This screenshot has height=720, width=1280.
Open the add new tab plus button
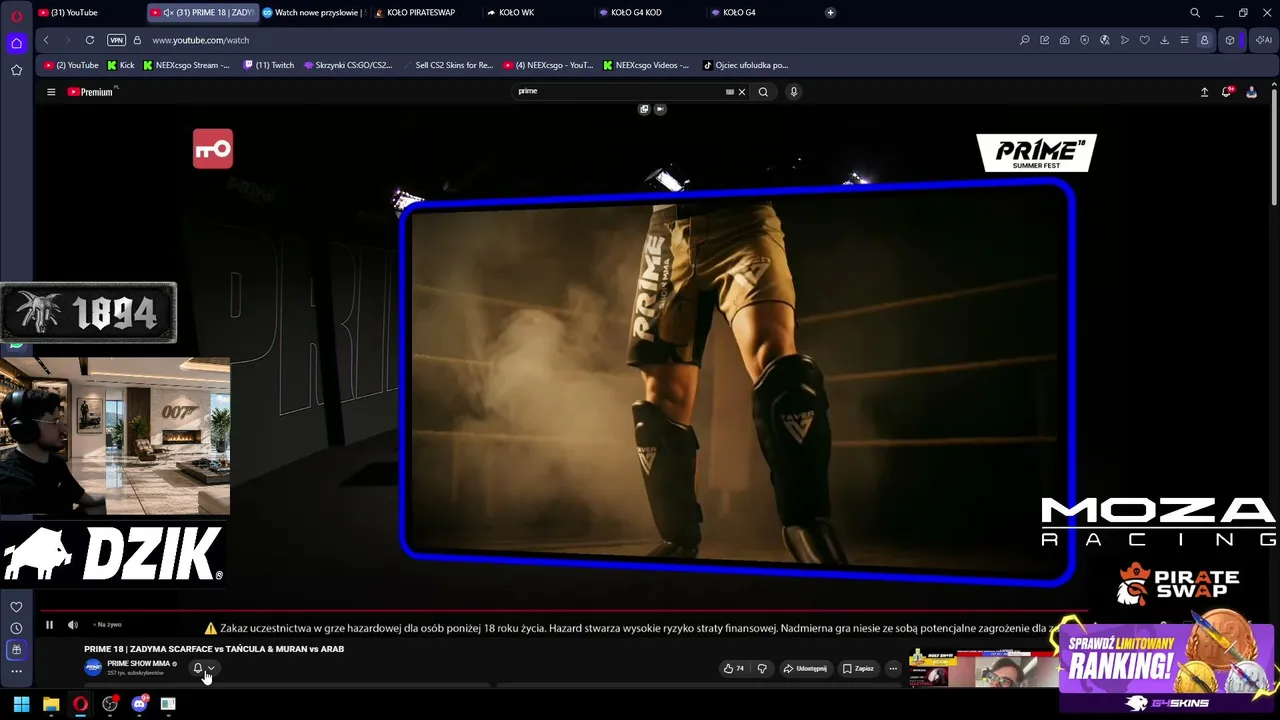coord(830,13)
